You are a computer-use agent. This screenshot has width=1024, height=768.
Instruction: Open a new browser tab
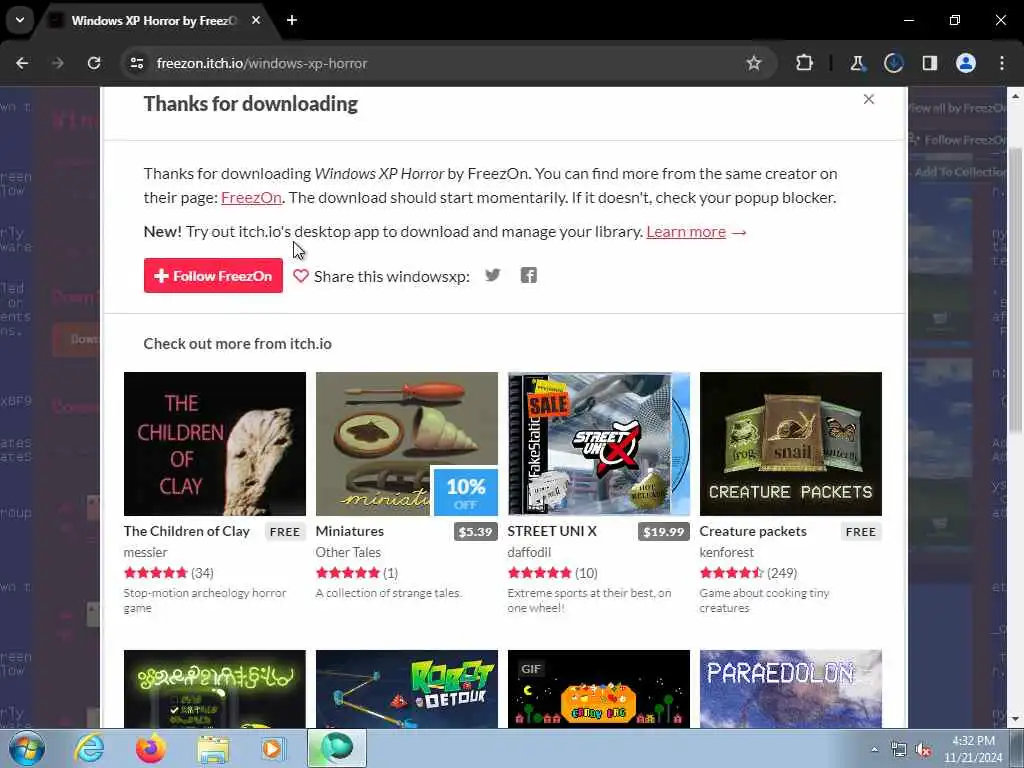292,20
